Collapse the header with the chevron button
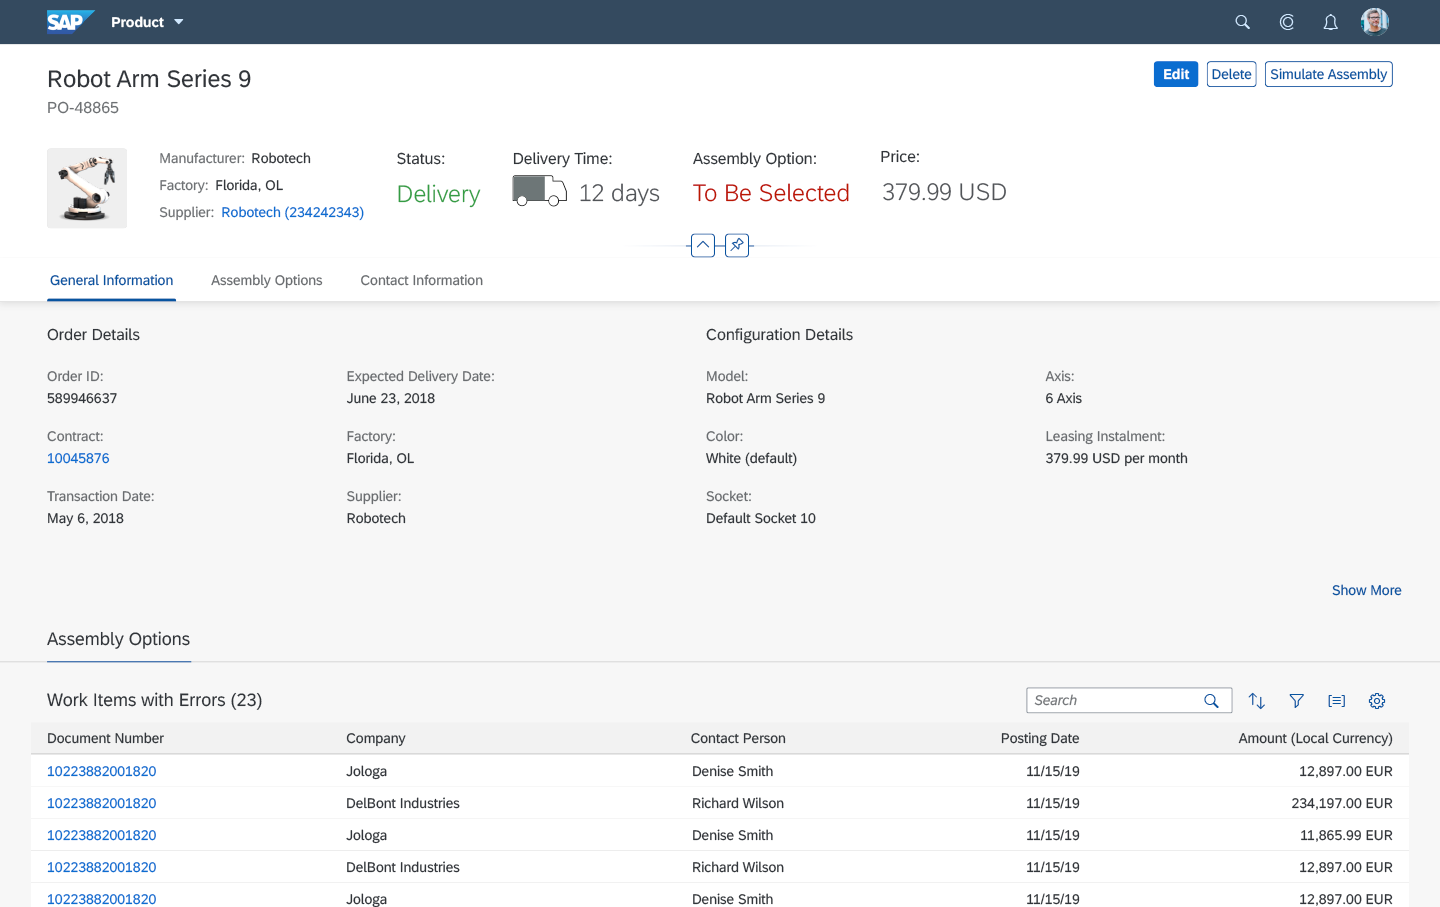This screenshot has width=1440, height=907. point(703,245)
